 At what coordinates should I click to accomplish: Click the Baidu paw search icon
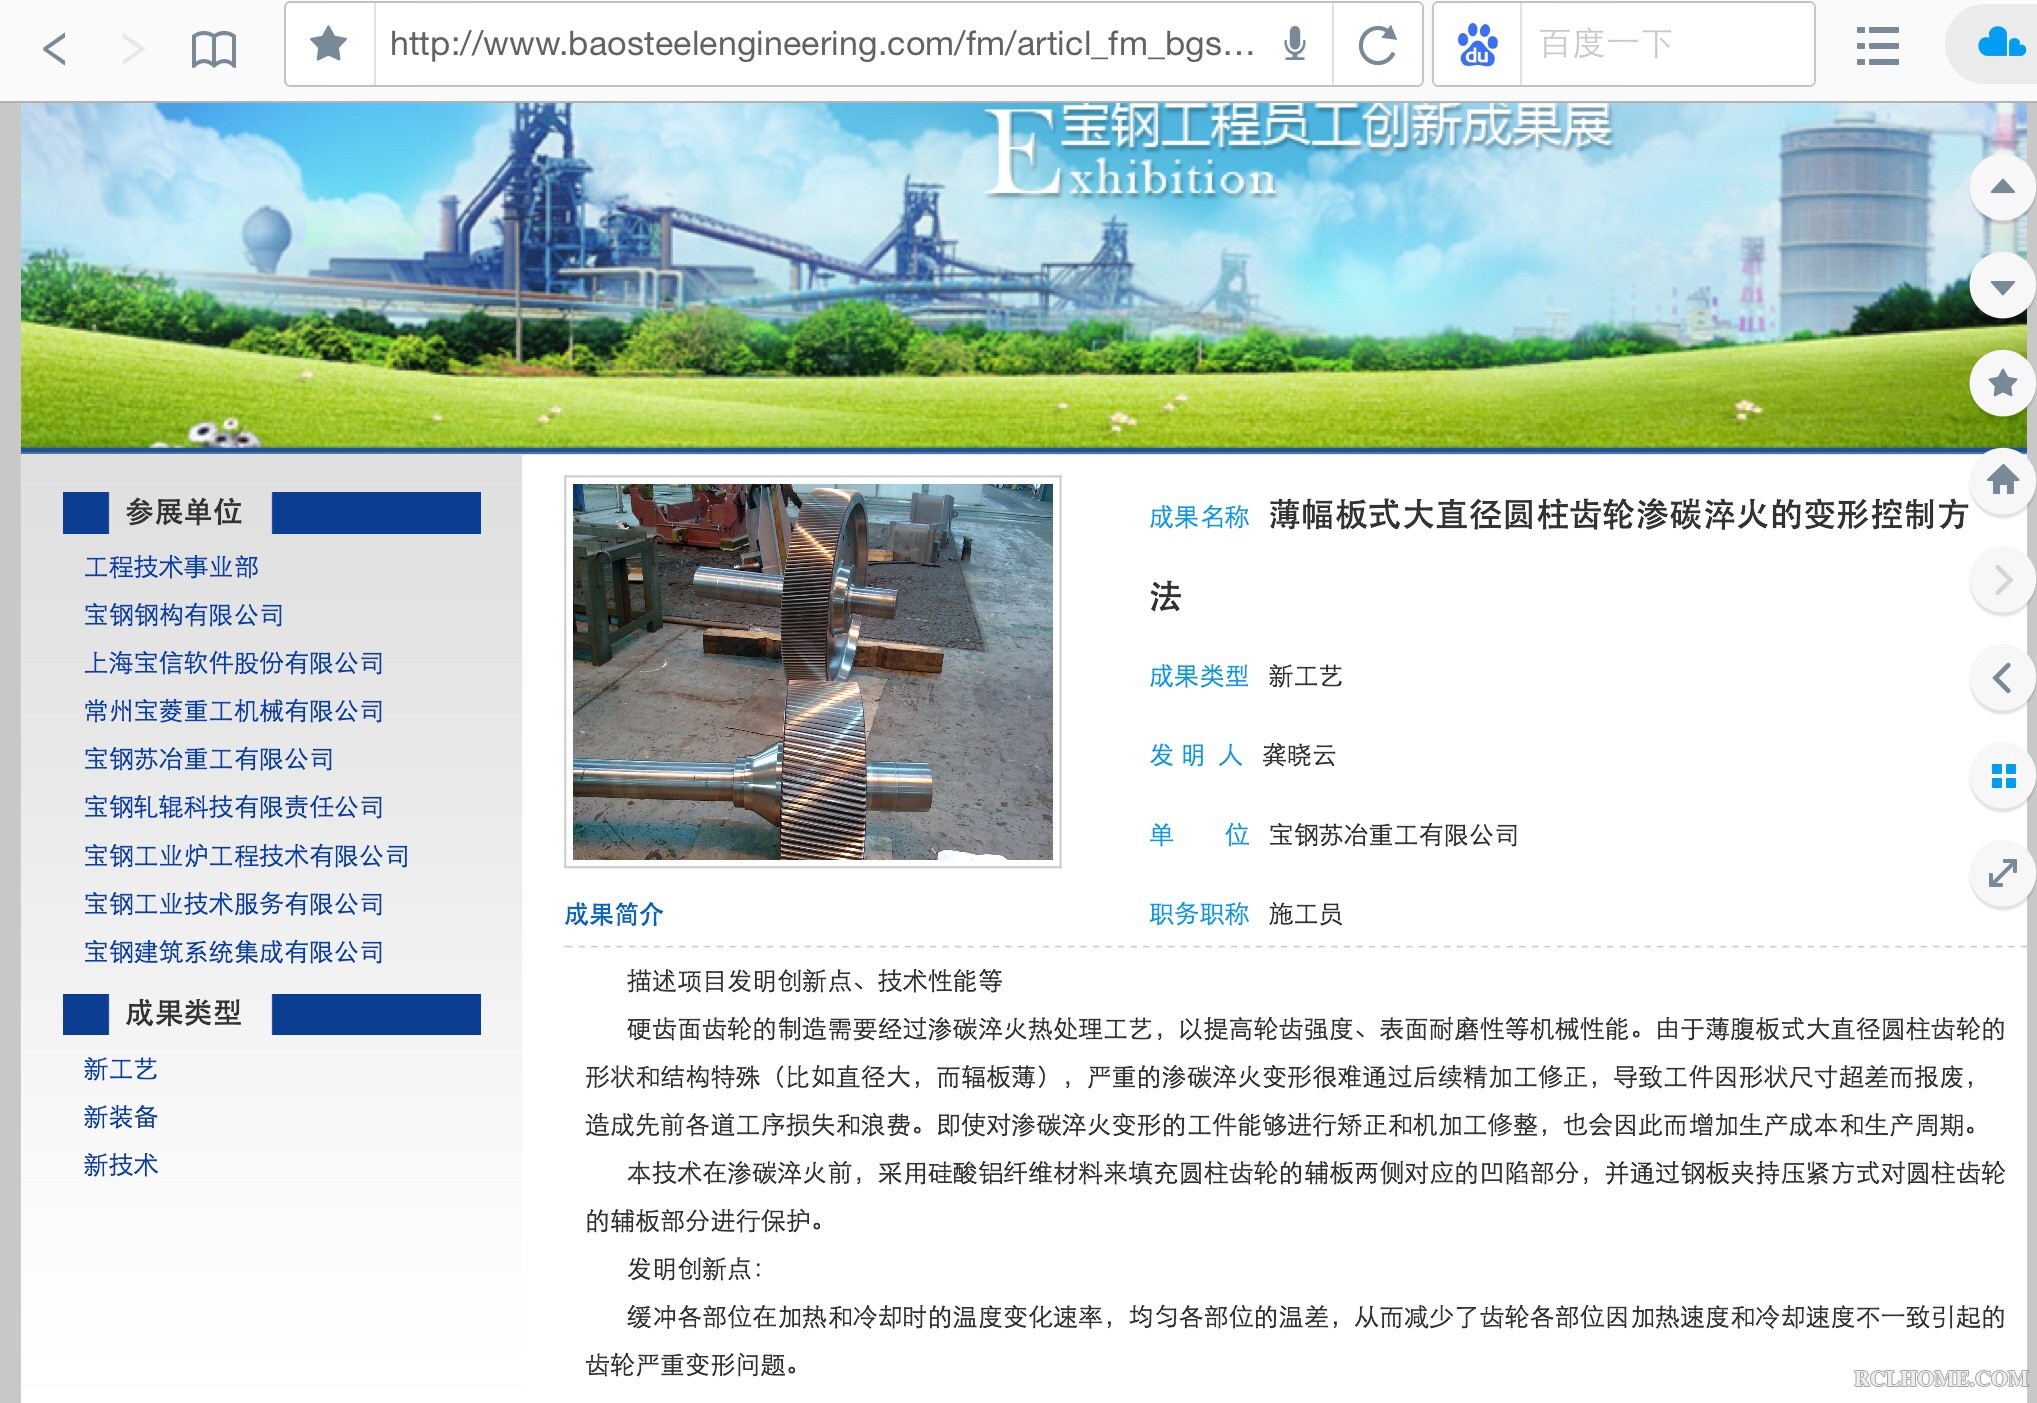1477,44
